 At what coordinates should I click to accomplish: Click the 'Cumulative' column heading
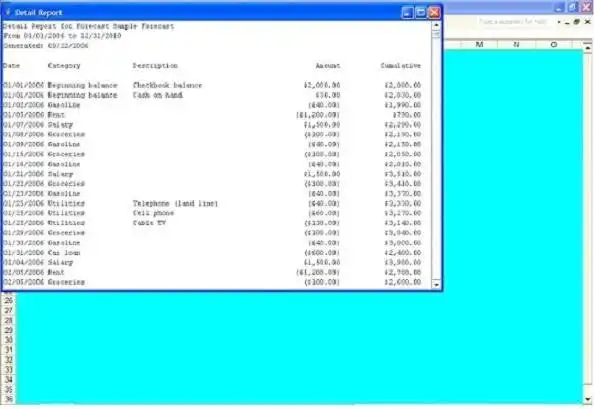coord(400,66)
